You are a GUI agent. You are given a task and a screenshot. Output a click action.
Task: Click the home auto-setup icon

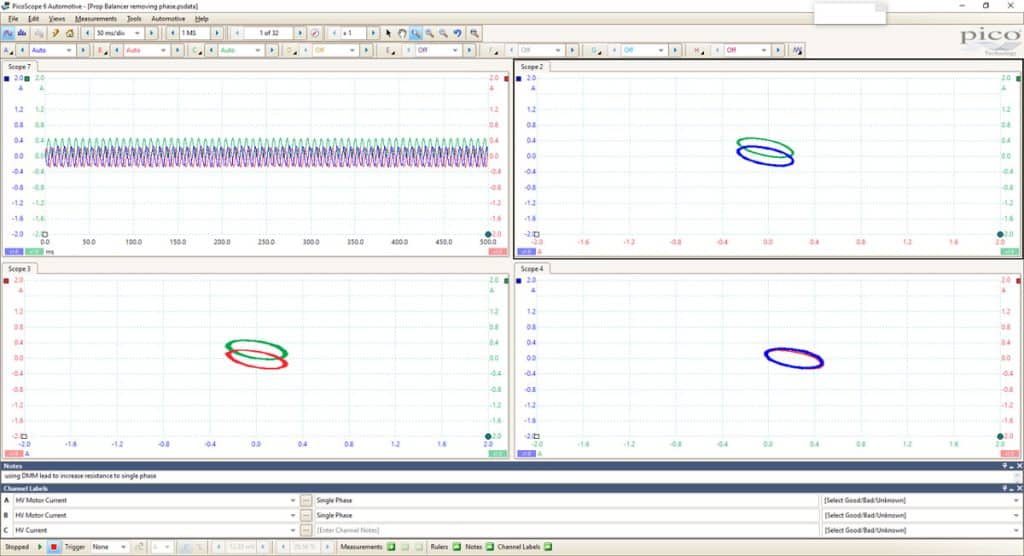(x=70, y=33)
